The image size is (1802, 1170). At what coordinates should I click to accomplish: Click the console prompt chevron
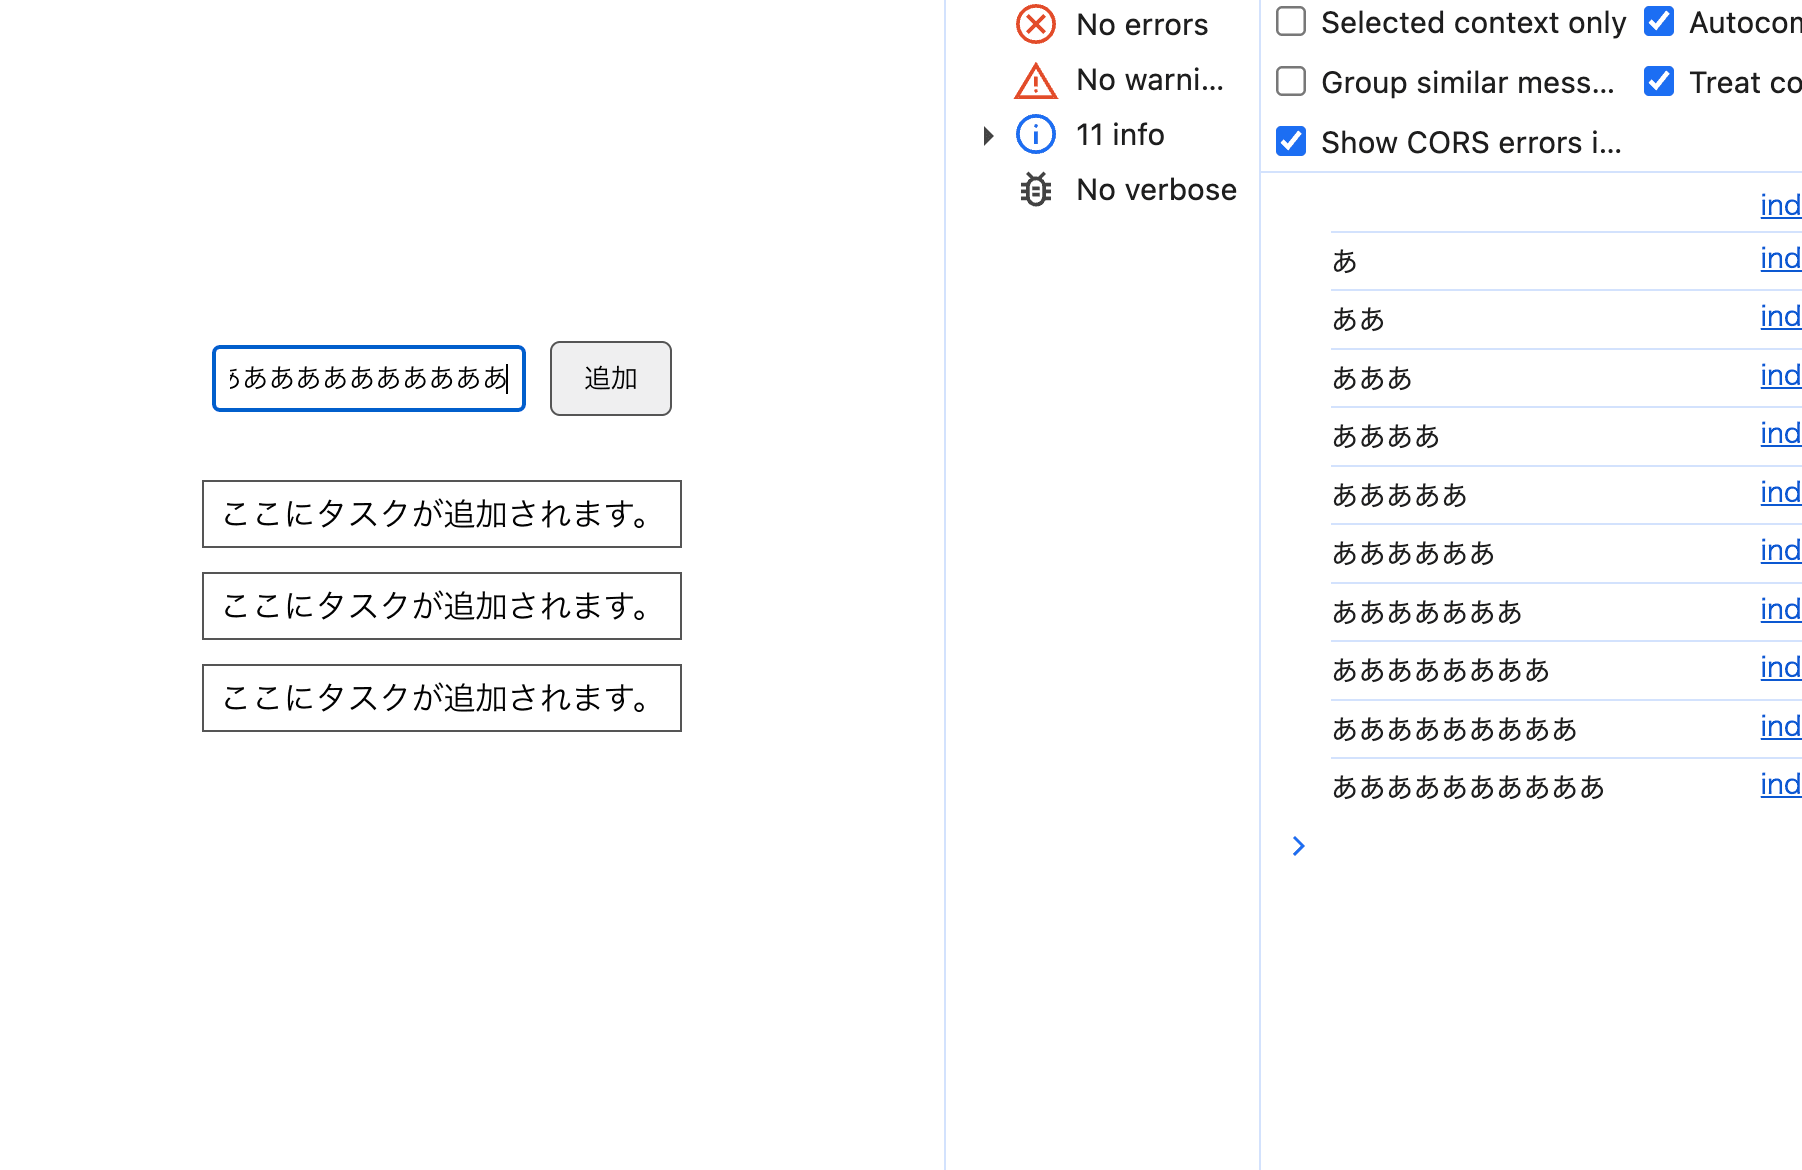(1298, 846)
